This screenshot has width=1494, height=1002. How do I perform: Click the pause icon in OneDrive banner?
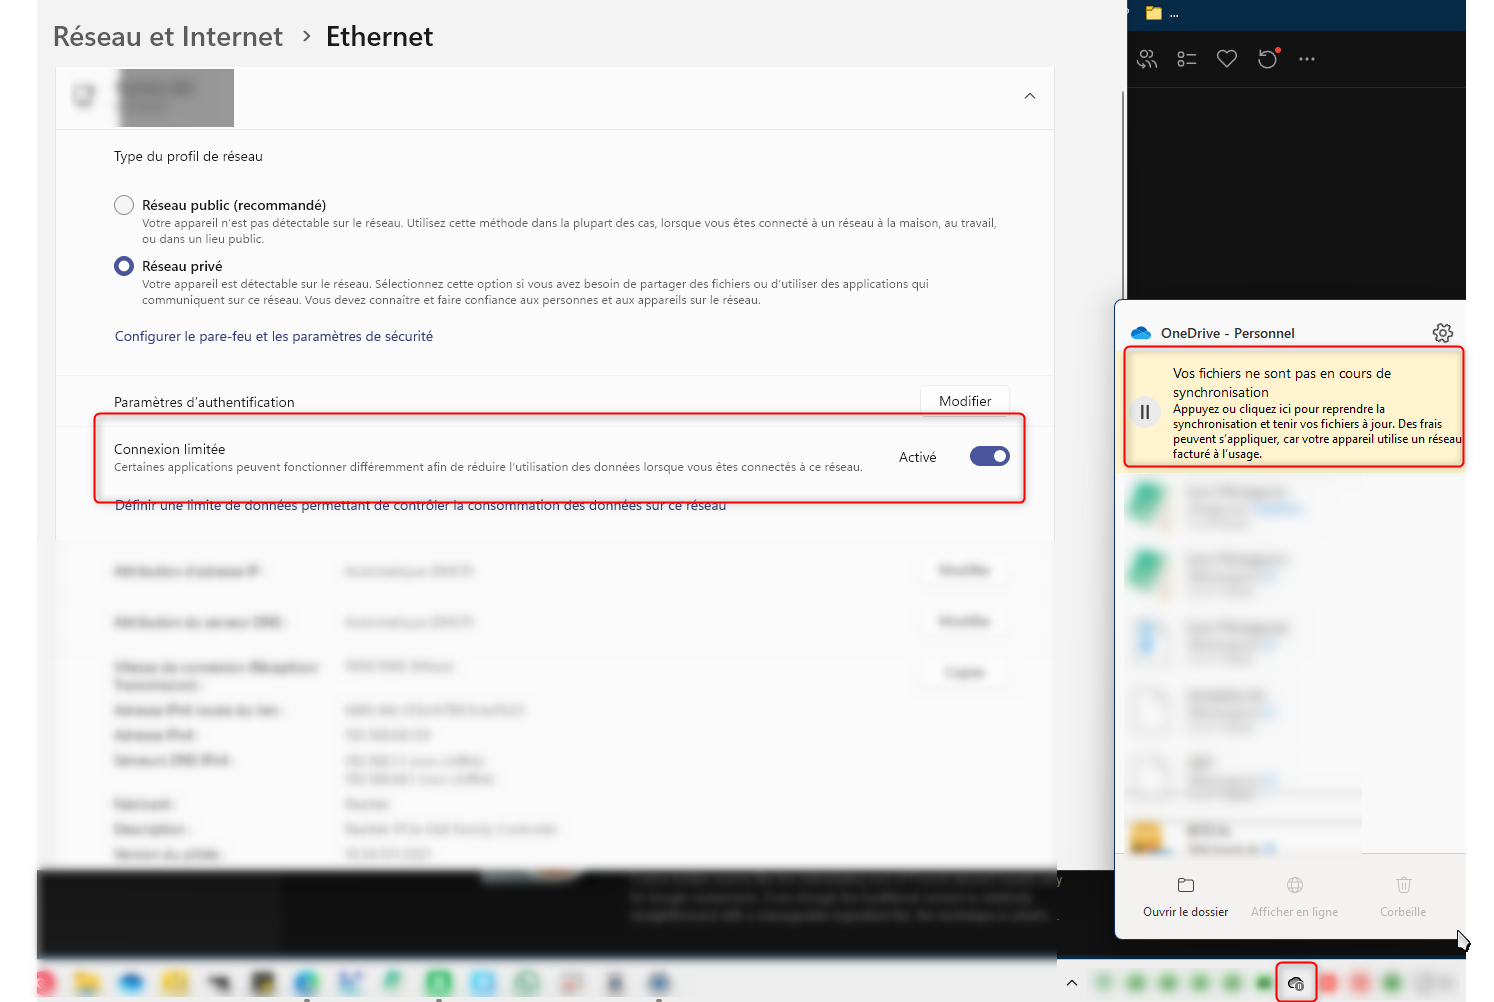1145,412
